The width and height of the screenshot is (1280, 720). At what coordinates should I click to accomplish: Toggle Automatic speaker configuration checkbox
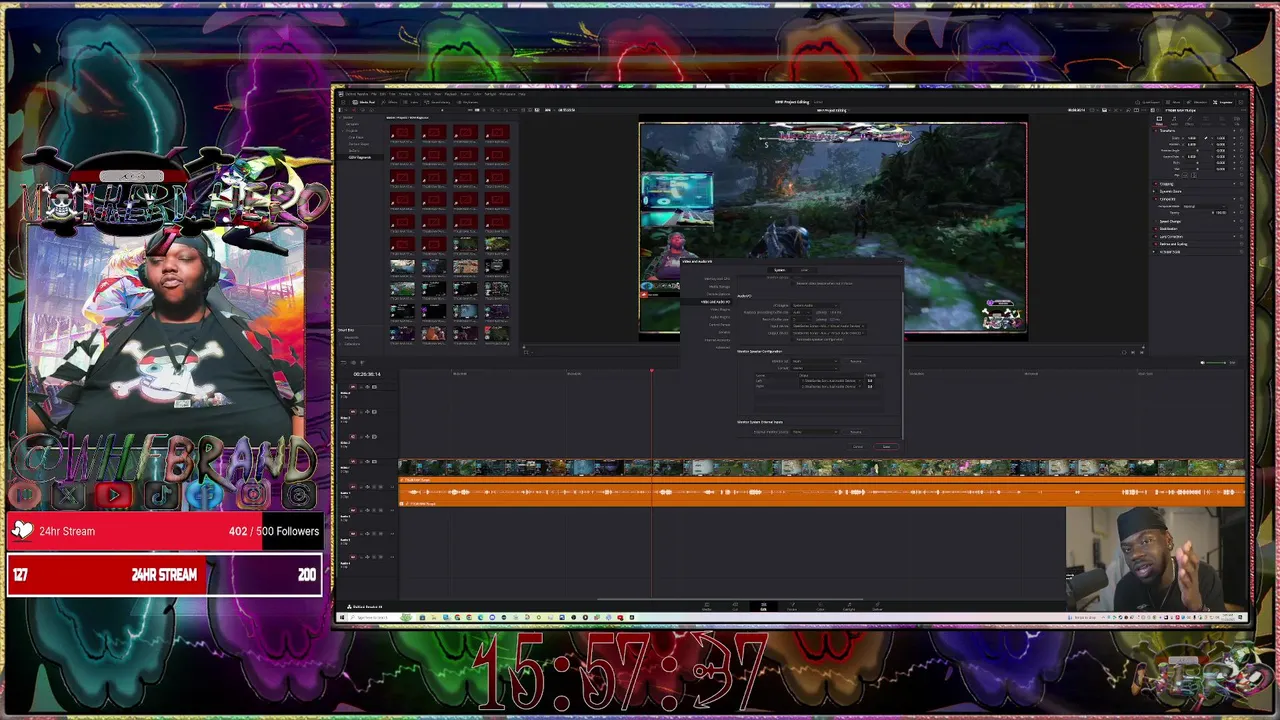(793, 339)
